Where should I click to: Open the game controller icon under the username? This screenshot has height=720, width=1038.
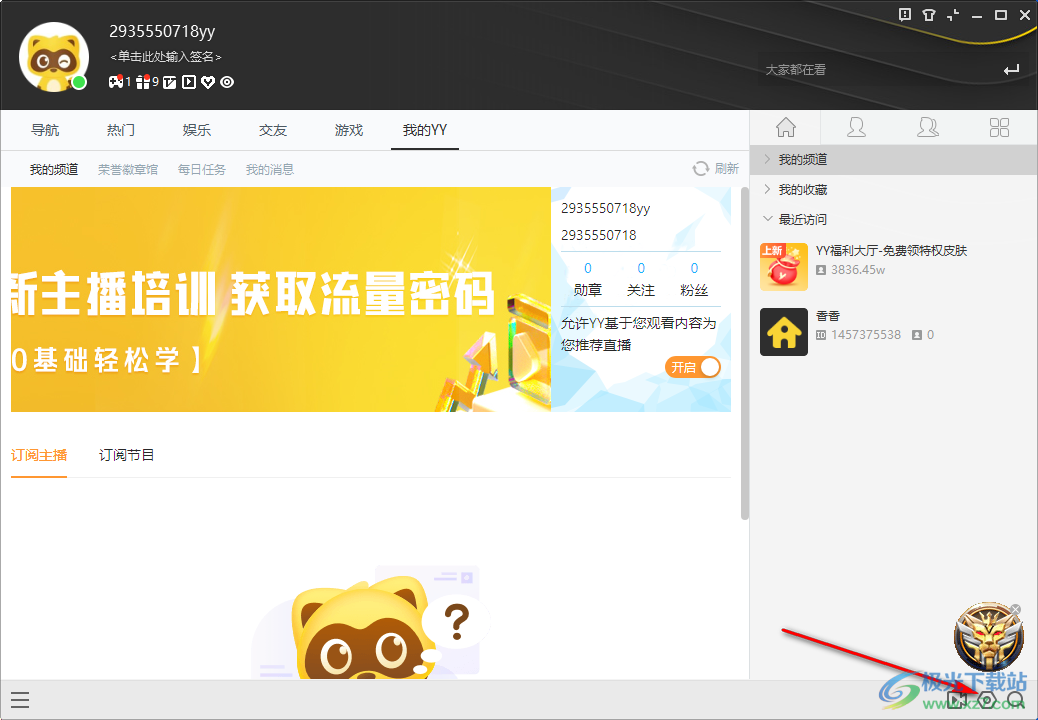116,82
